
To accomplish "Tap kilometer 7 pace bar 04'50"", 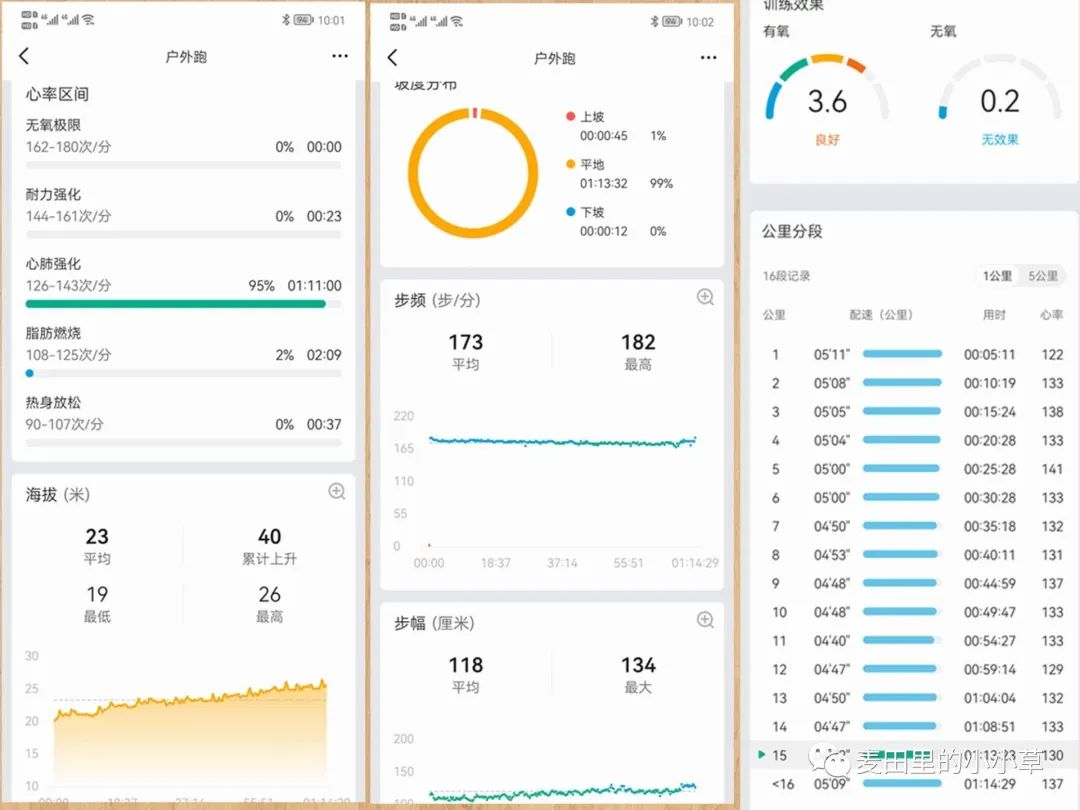I will tap(901, 526).
